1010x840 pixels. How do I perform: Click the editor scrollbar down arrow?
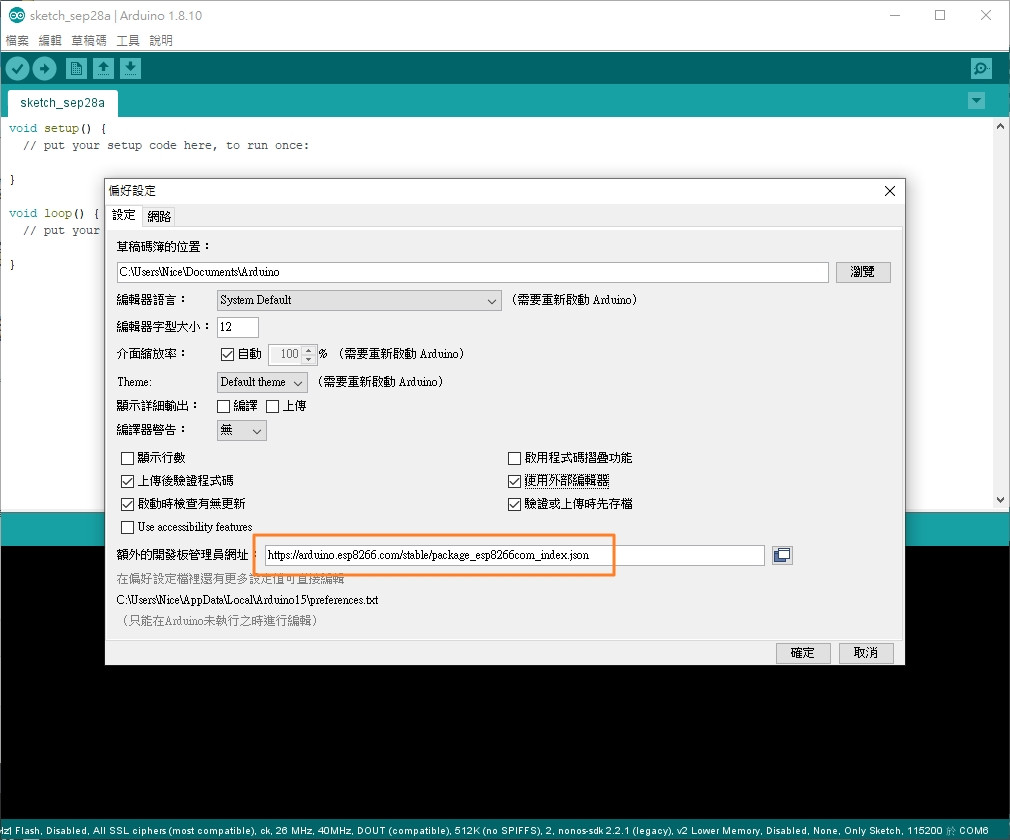pyautogui.click(x=1000, y=500)
